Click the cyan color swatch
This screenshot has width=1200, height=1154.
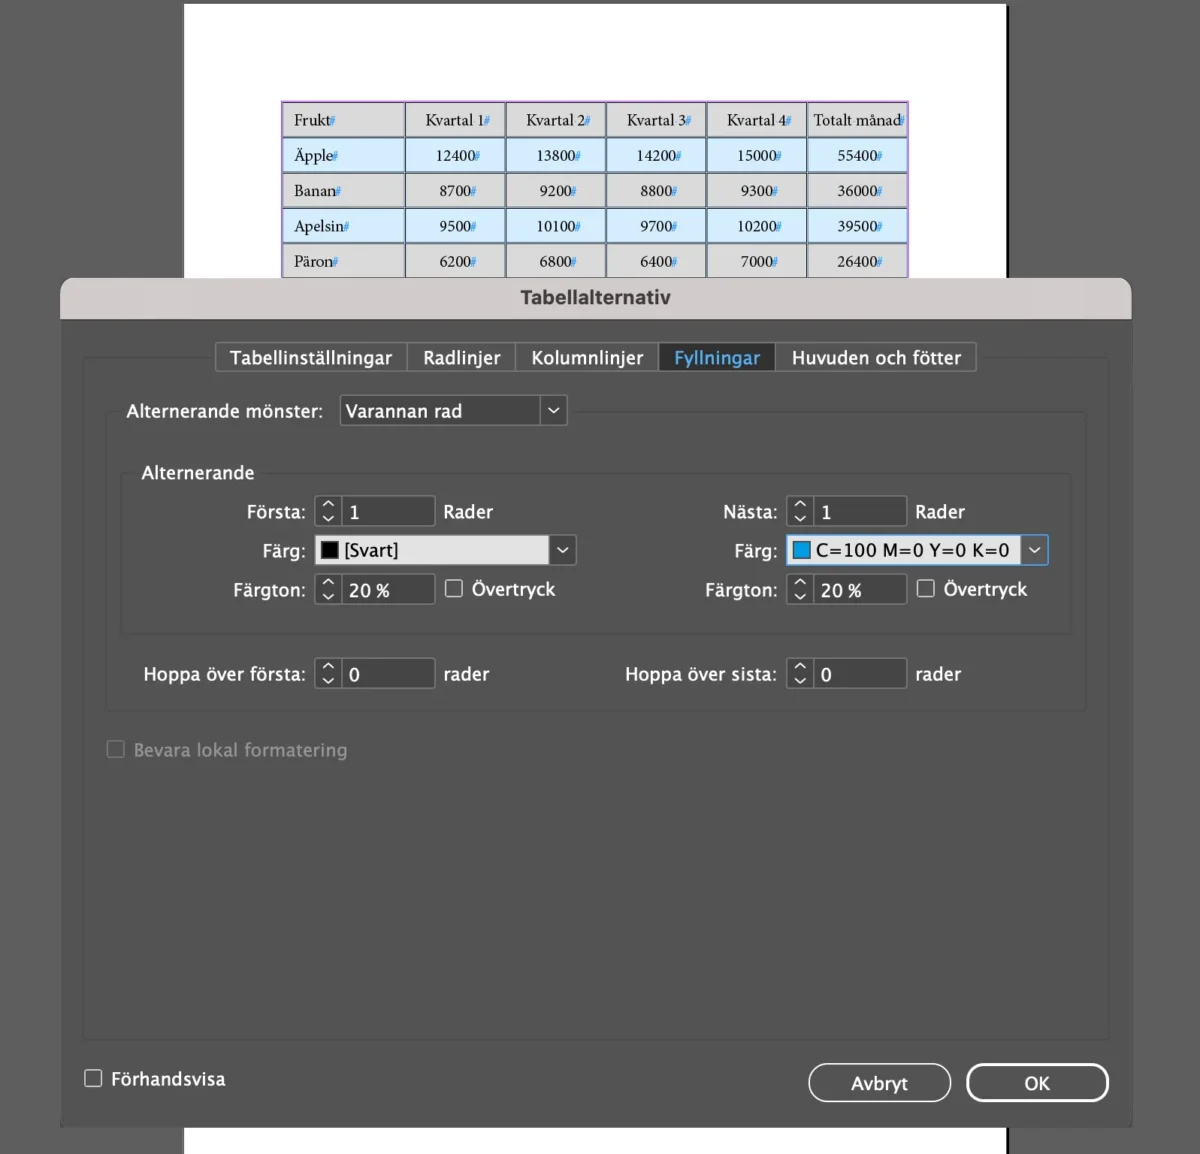[802, 550]
